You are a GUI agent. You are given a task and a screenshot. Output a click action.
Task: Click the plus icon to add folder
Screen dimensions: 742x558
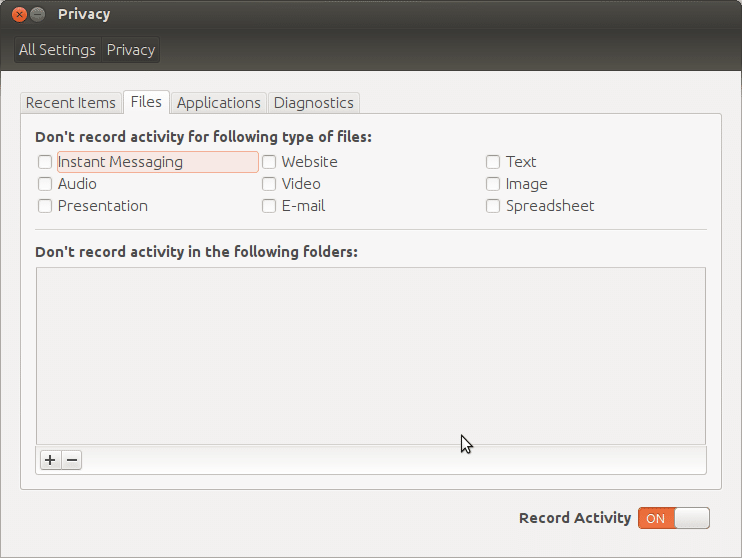pyautogui.click(x=50, y=460)
